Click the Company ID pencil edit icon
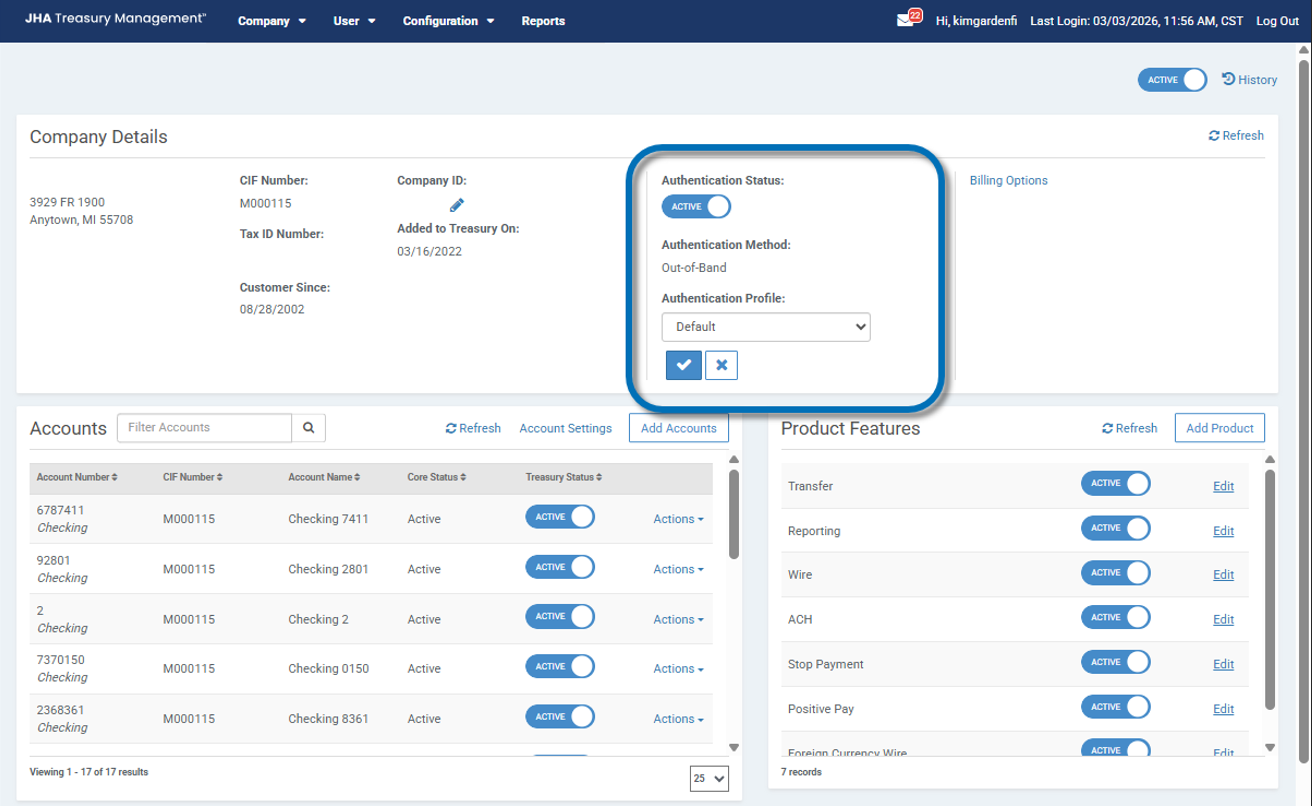The height and width of the screenshot is (806, 1312). tap(457, 205)
